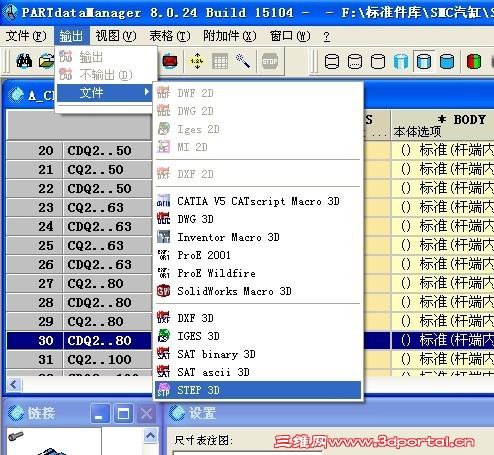
Task: Choose SAT ascii 3D export
Action: click(258, 372)
